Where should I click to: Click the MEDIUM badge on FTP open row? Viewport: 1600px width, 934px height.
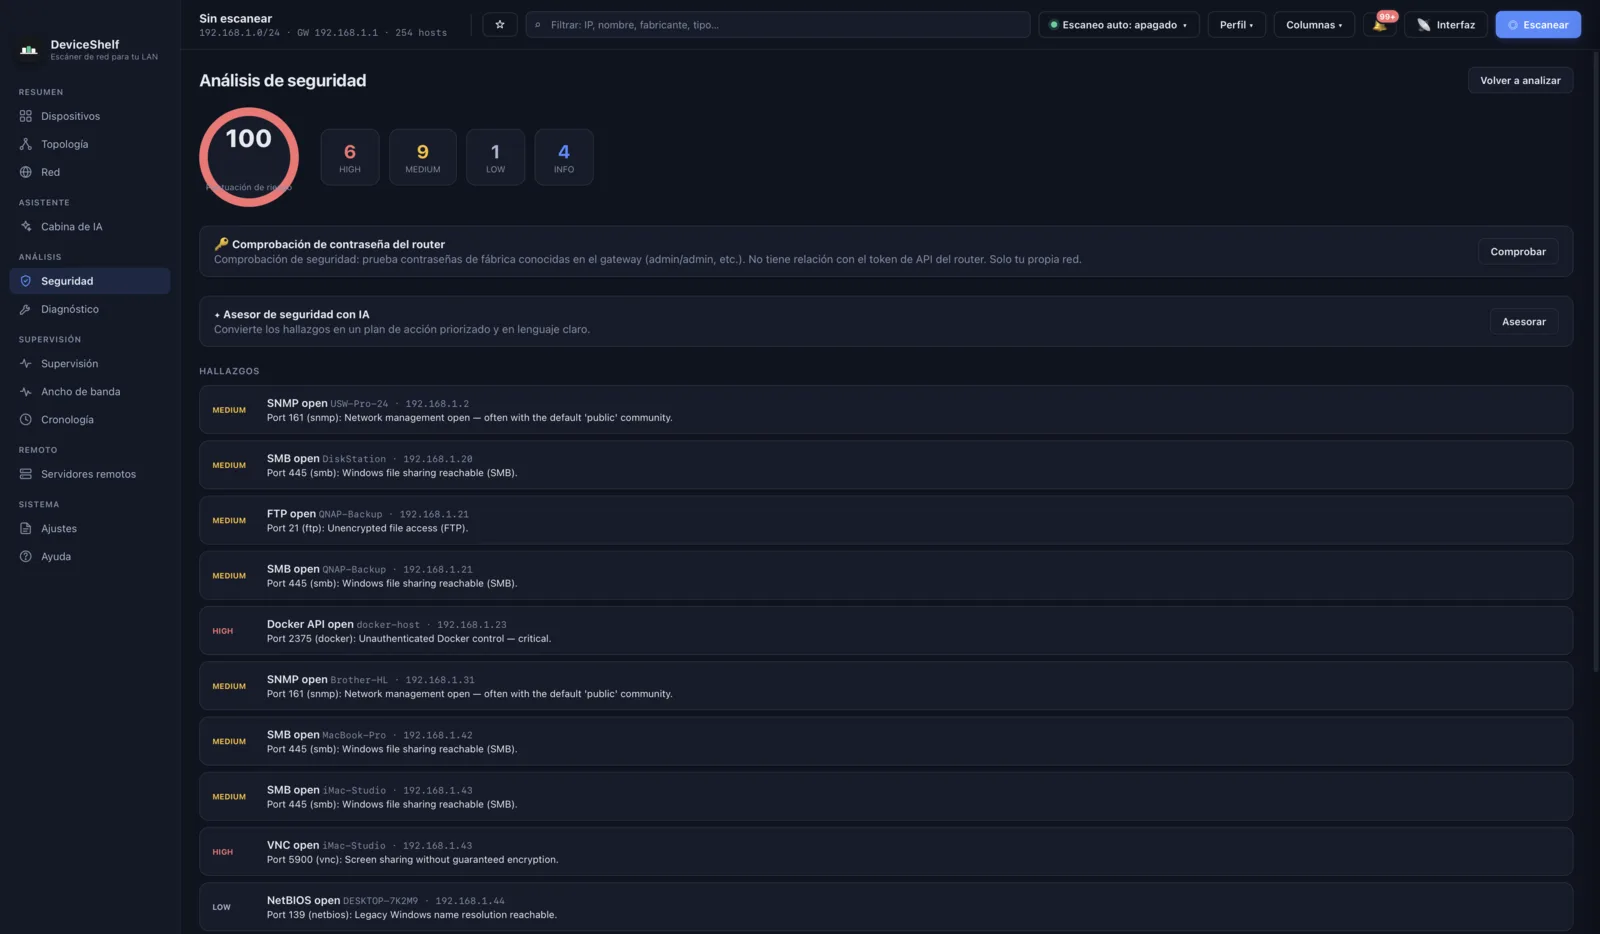click(x=229, y=521)
